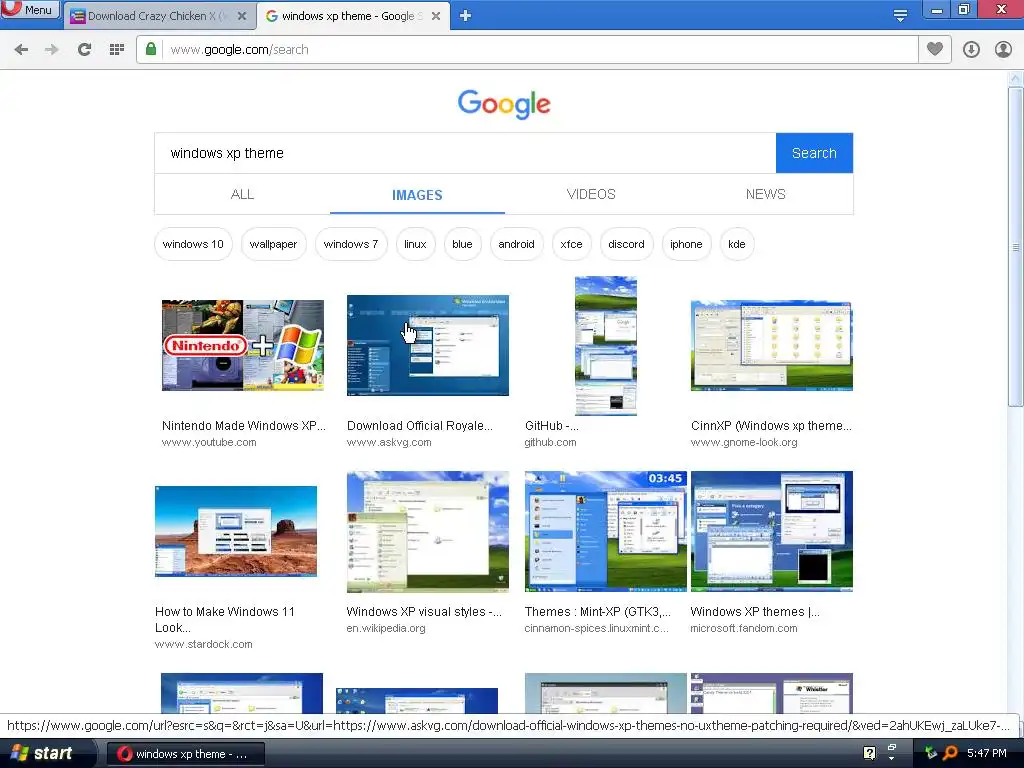
Task: Click the How to Make Windows 11 Look... title
Action: (x=225, y=620)
